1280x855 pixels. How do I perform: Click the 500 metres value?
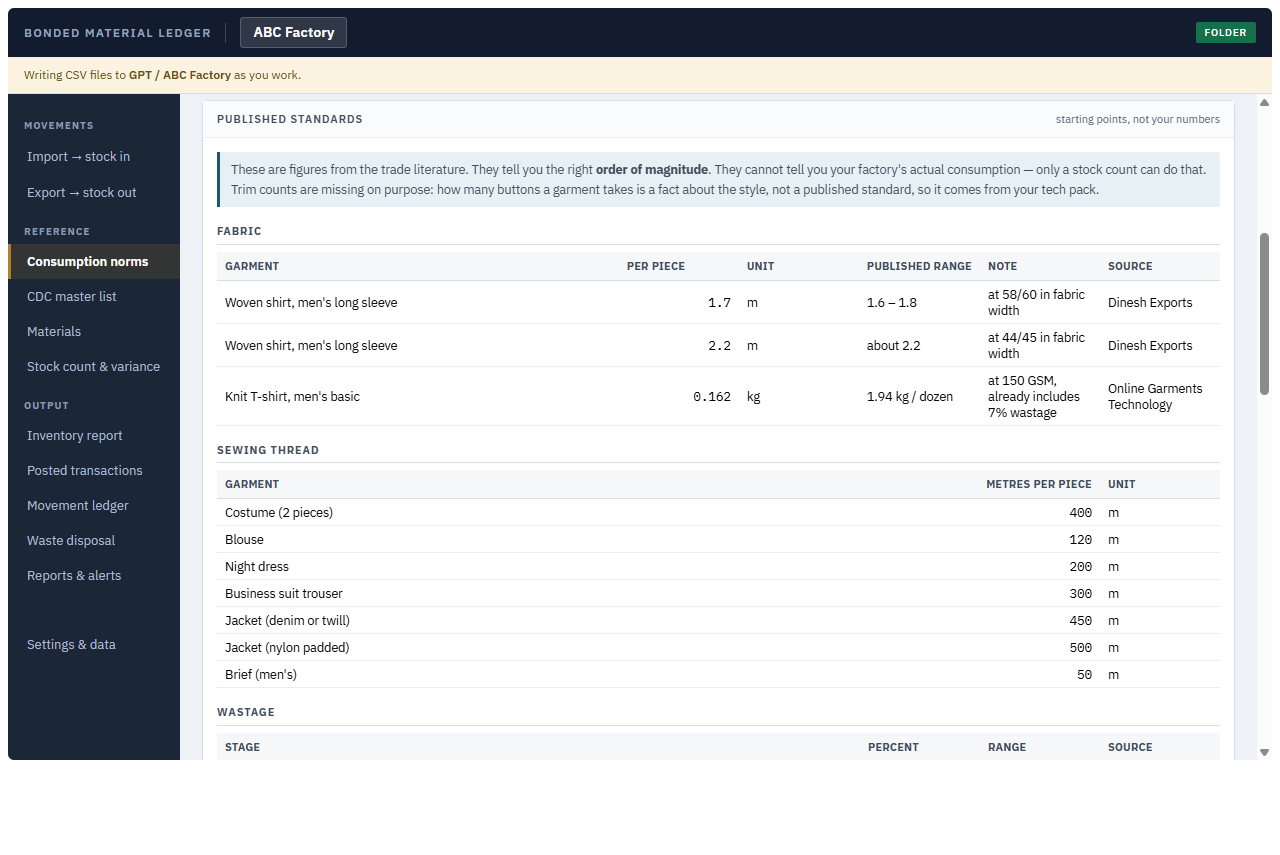[1080, 648]
